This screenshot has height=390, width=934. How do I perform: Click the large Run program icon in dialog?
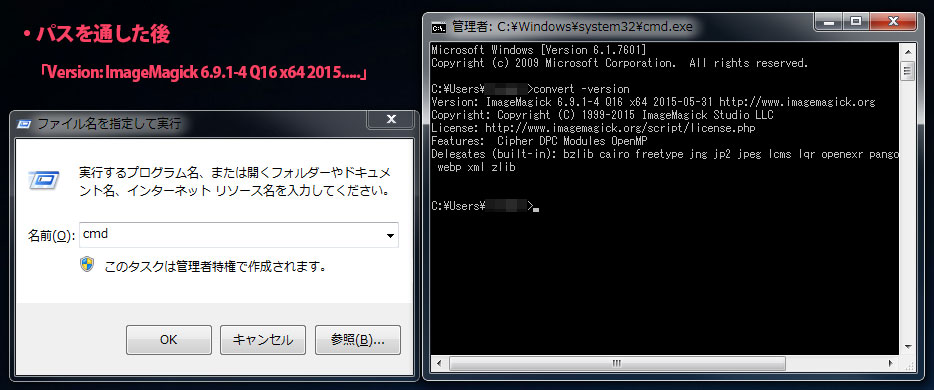(x=44, y=179)
